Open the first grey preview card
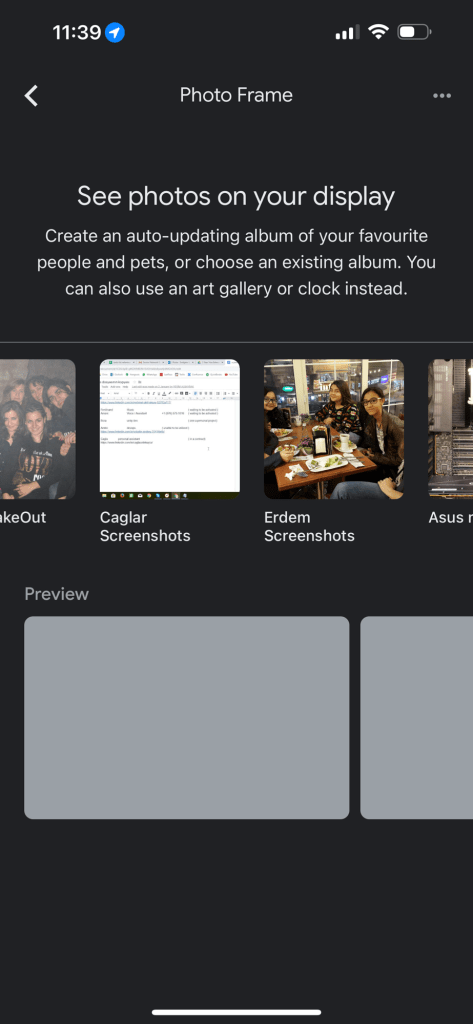Screen dimensions: 473x1024 click(x=187, y=718)
